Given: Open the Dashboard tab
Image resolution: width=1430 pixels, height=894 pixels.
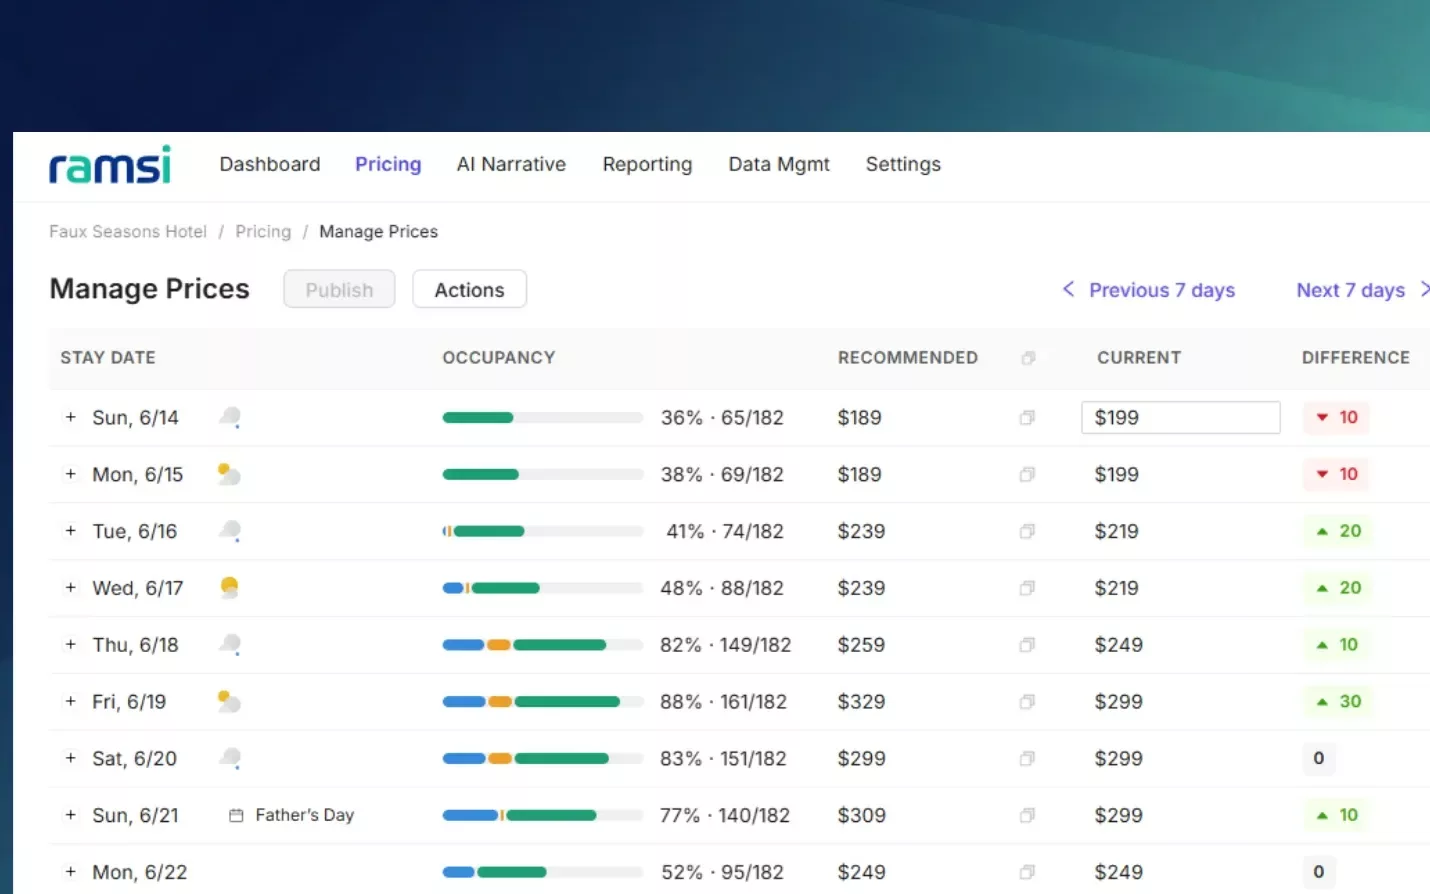Looking at the screenshot, I should pos(270,164).
